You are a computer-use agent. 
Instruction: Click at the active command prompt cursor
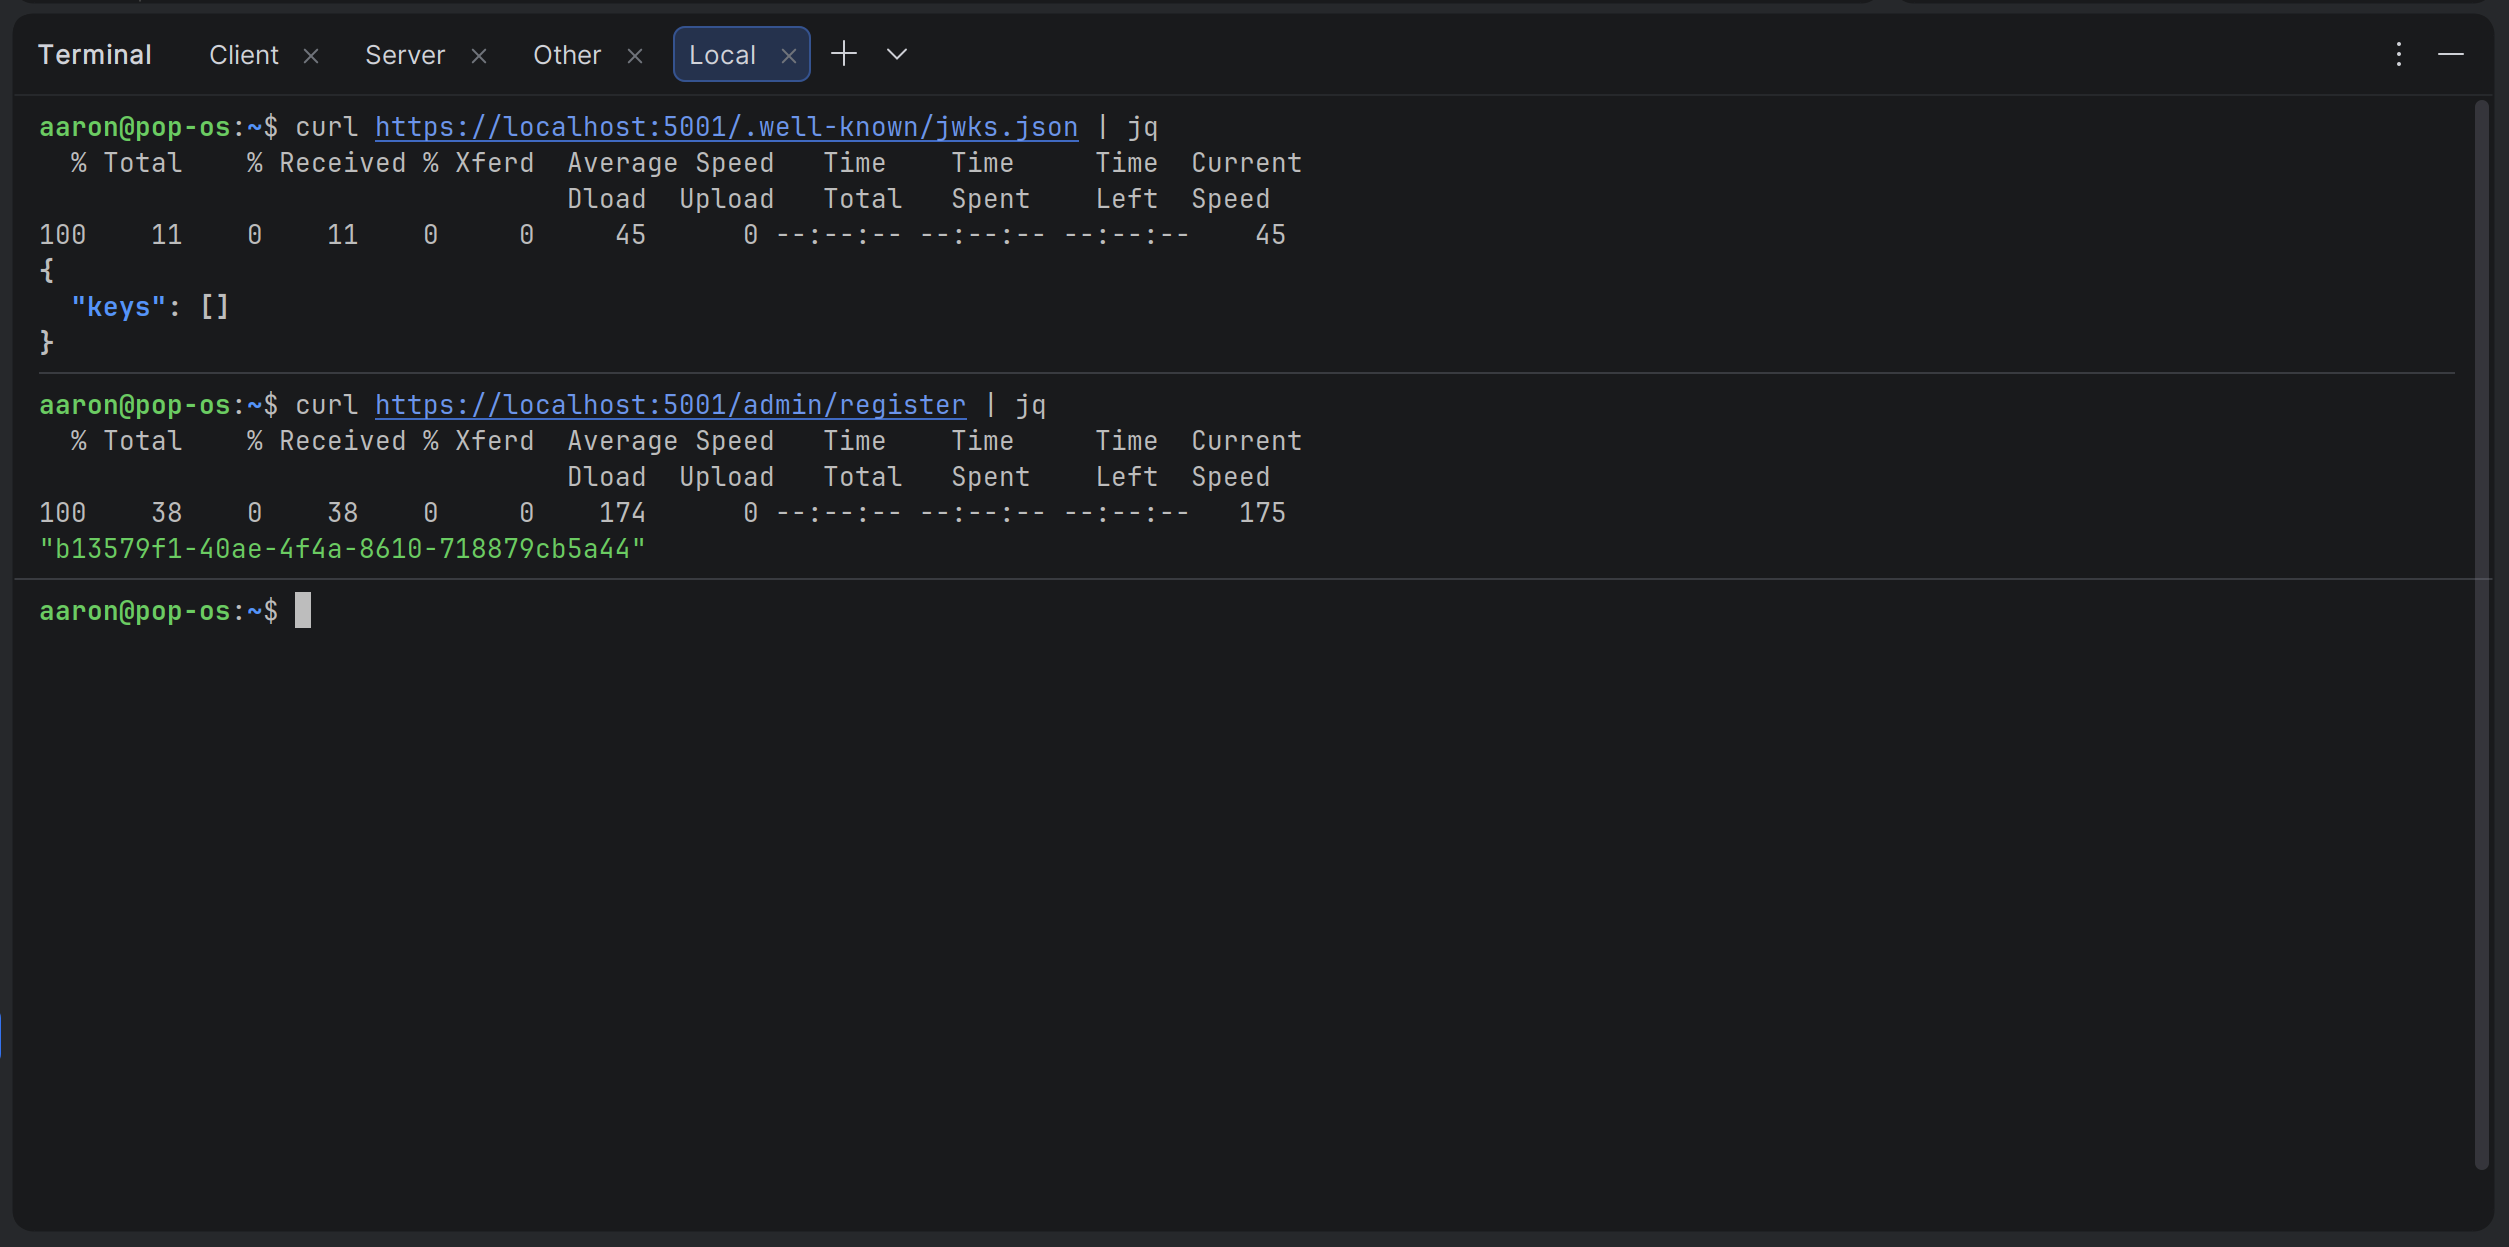click(x=303, y=611)
